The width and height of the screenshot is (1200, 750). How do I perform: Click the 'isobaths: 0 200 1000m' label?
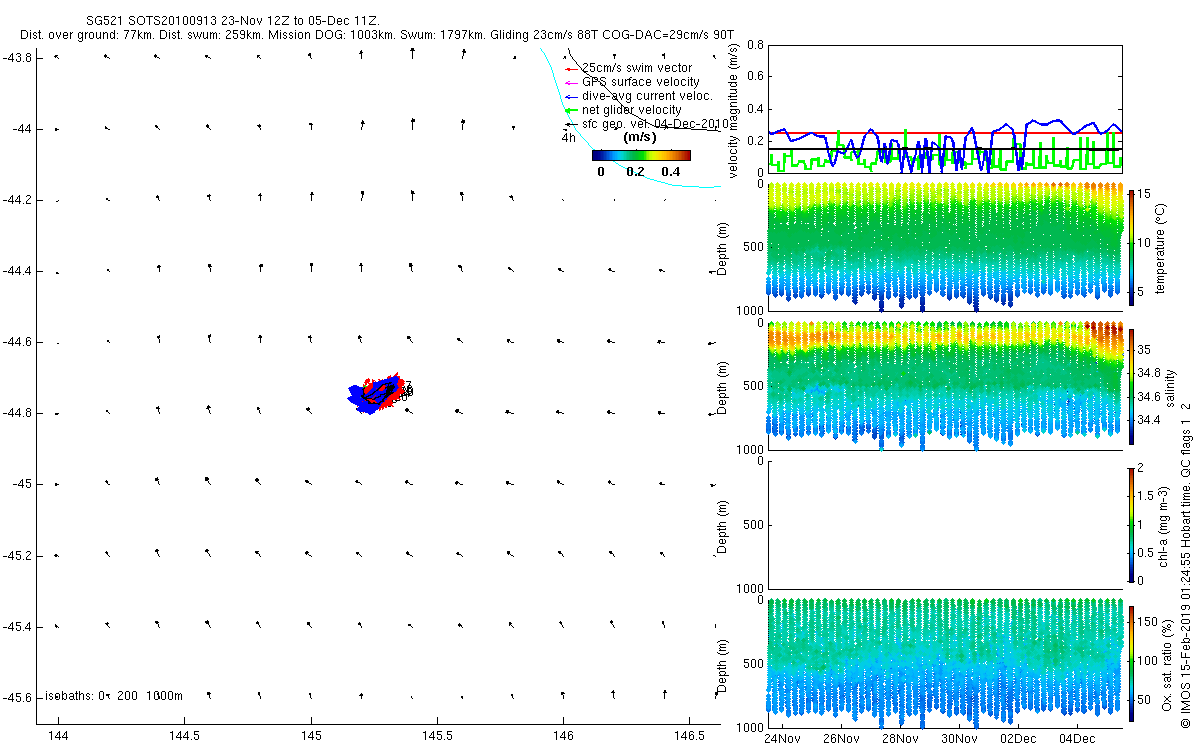(x=113, y=695)
